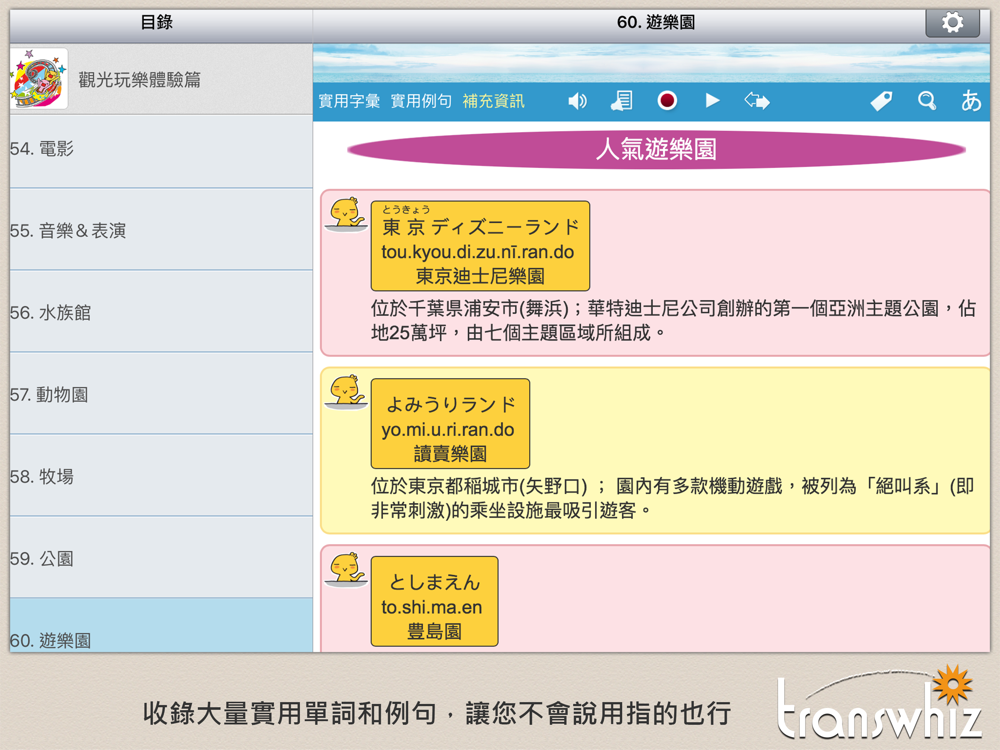
Task: Tap the mascot icon beside よみうりランド
Action: pyautogui.click(x=346, y=392)
